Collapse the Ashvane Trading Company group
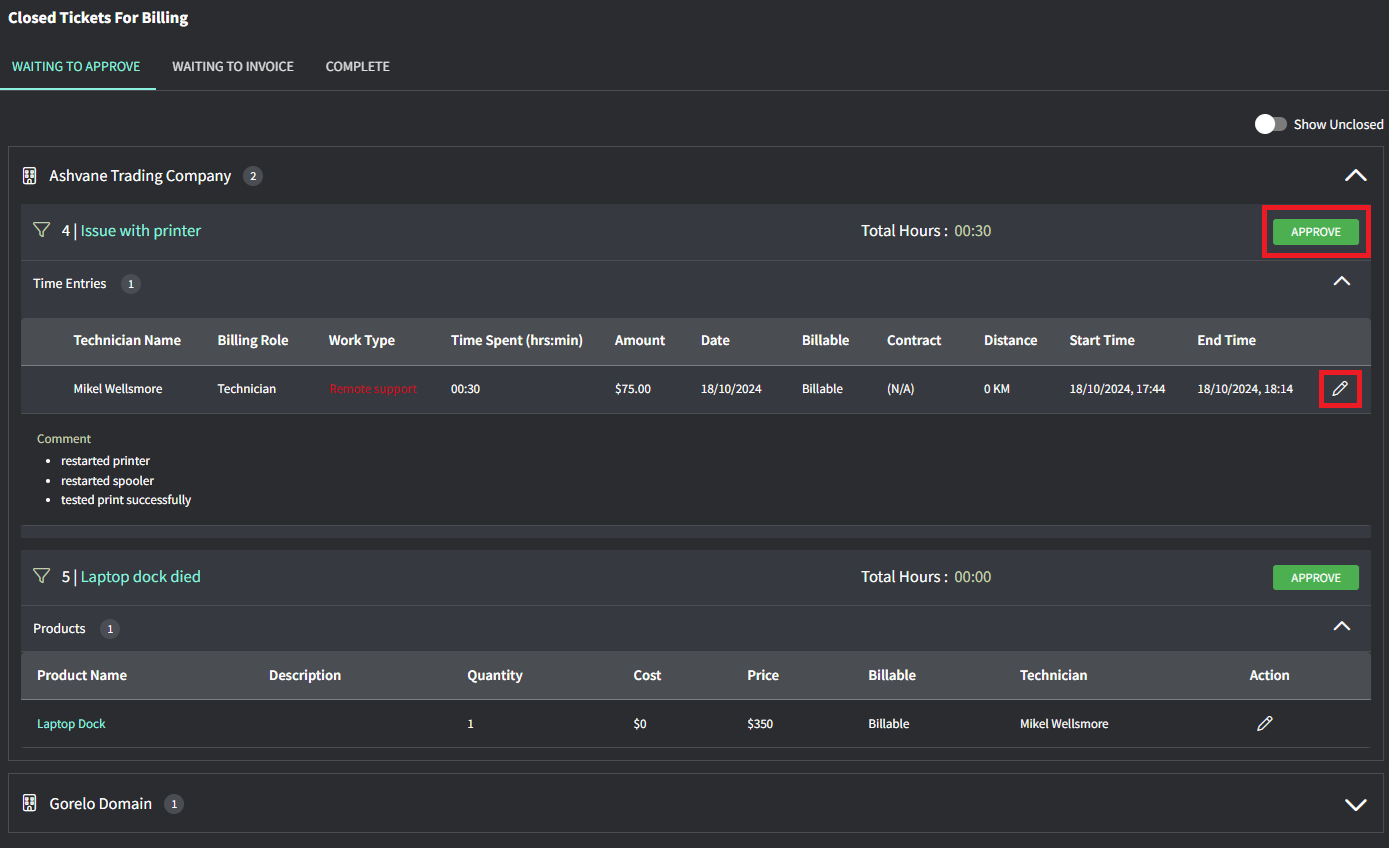The image size is (1389, 848). click(x=1355, y=176)
